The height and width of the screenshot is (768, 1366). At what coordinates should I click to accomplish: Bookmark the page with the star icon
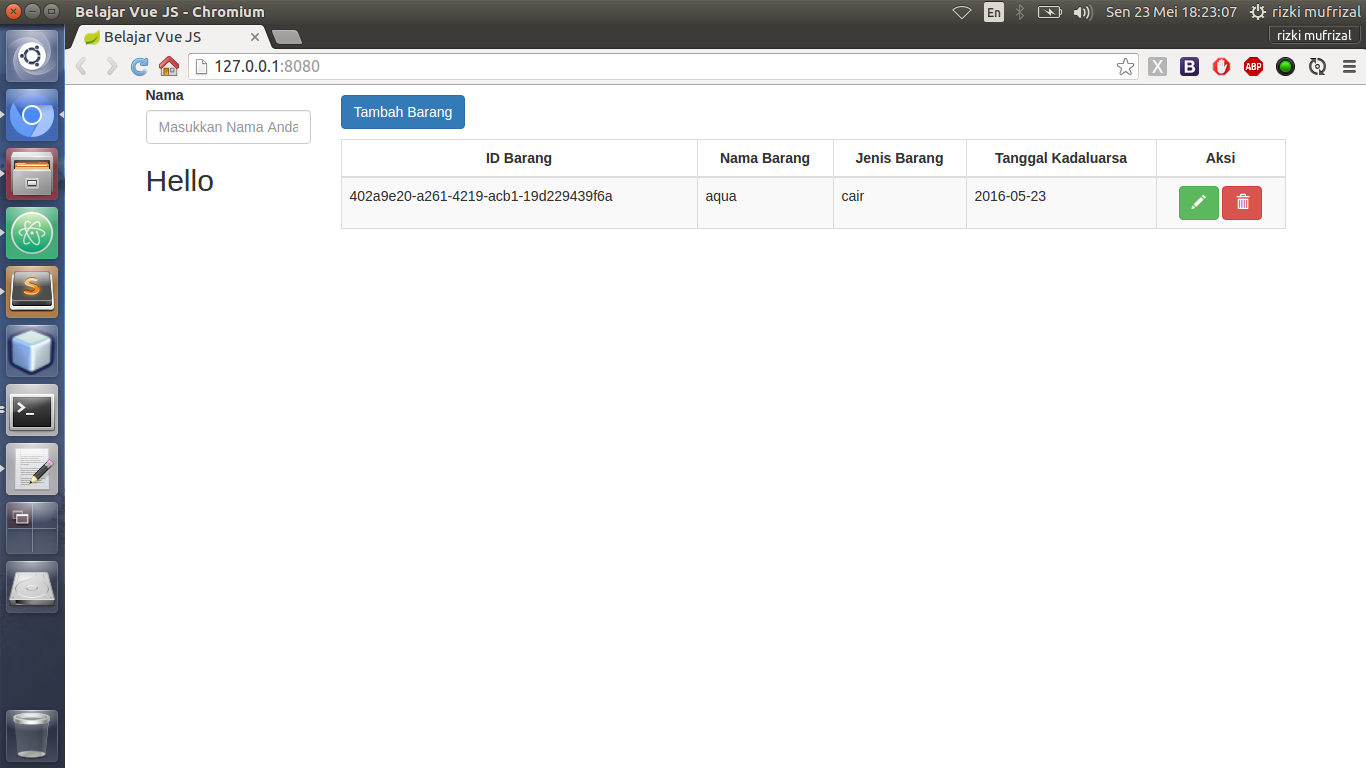1125,66
